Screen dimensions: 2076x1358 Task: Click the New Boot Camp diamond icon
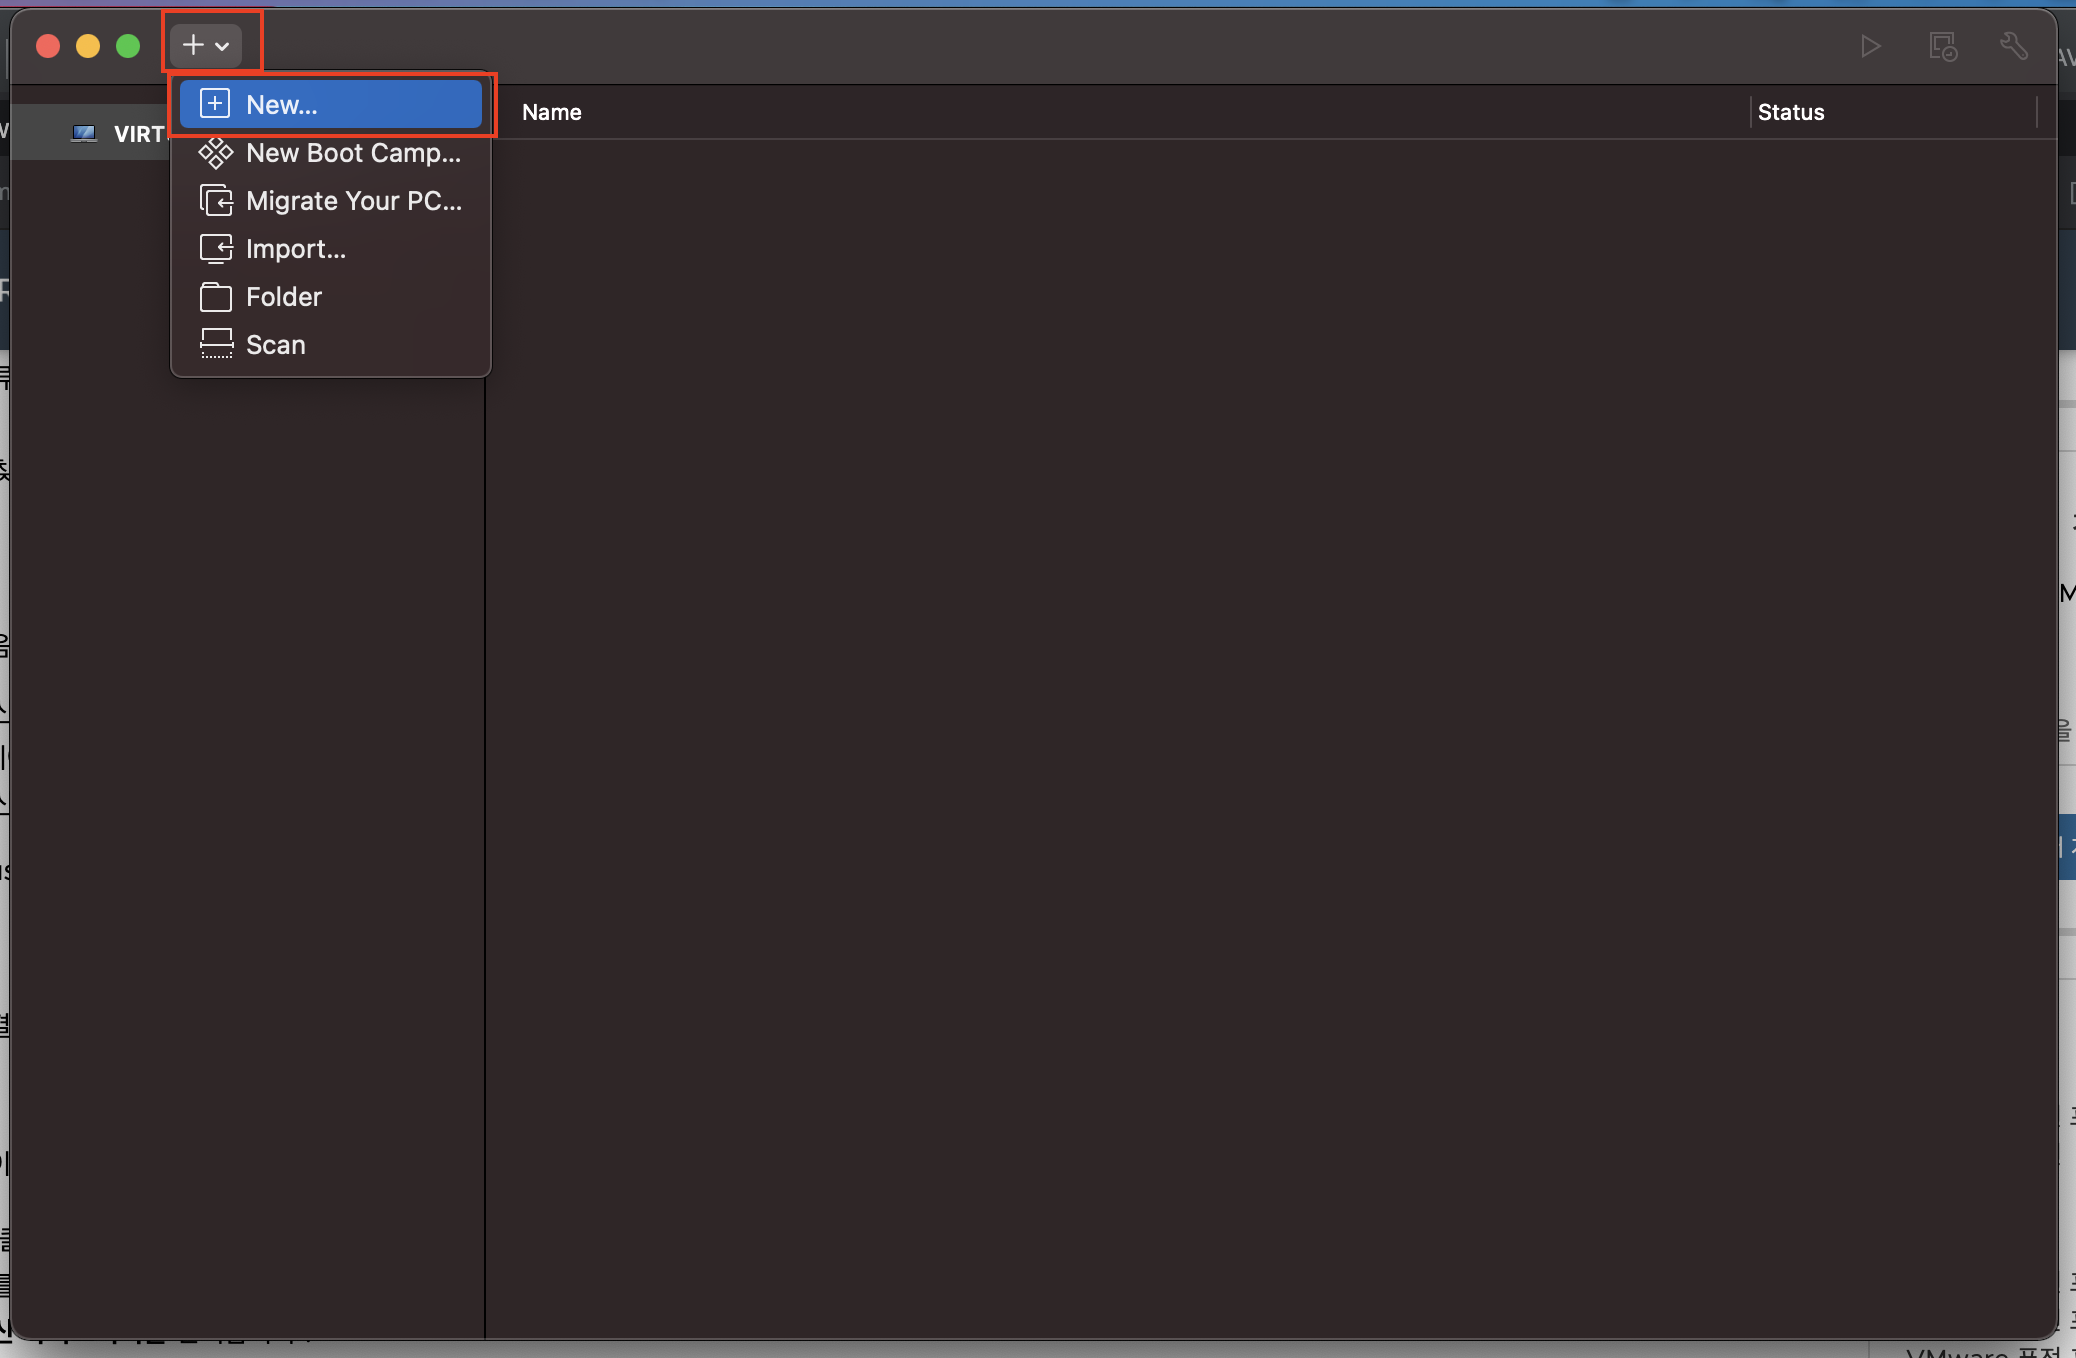coord(215,153)
